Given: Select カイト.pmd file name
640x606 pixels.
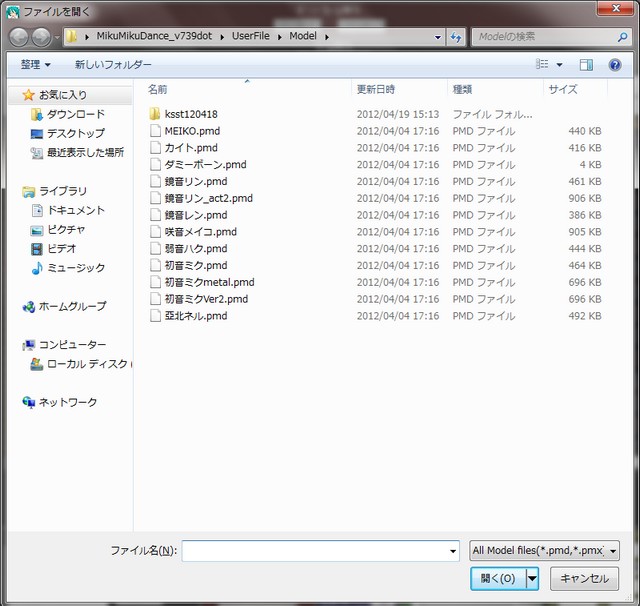Looking at the screenshot, I should 191,148.
